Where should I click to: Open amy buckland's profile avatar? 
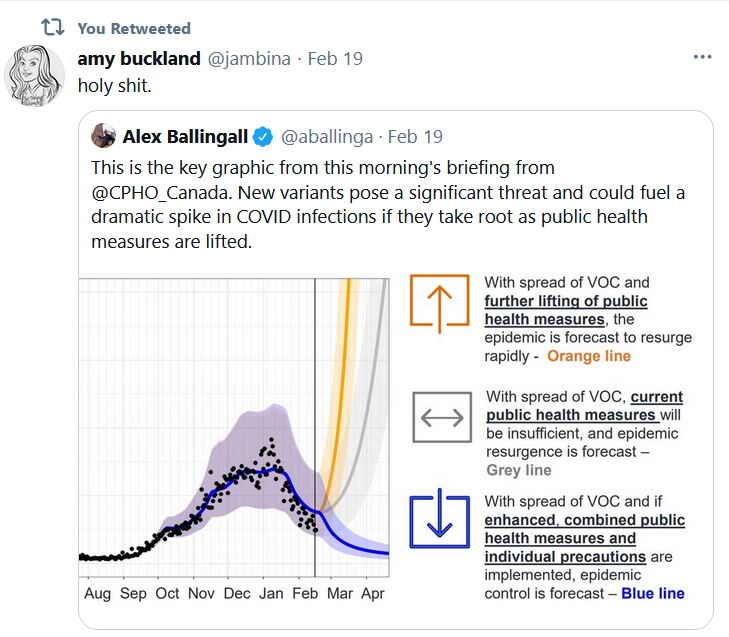click(34, 75)
